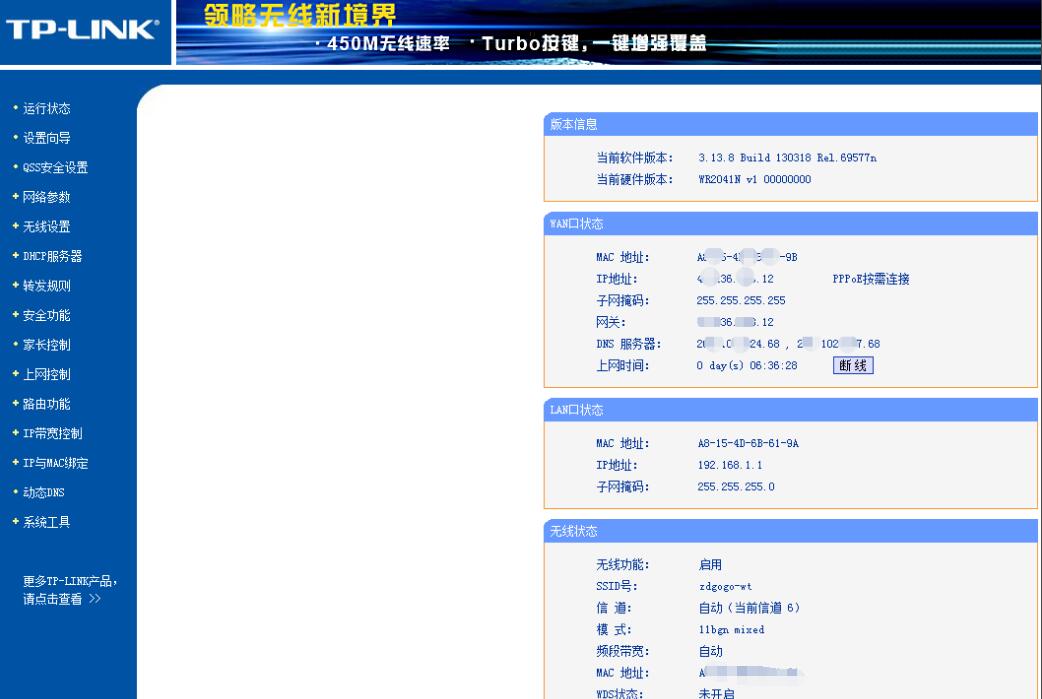Click the LAN subnet mask 255.255.255.0
1042x699 pixels.
point(736,486)
